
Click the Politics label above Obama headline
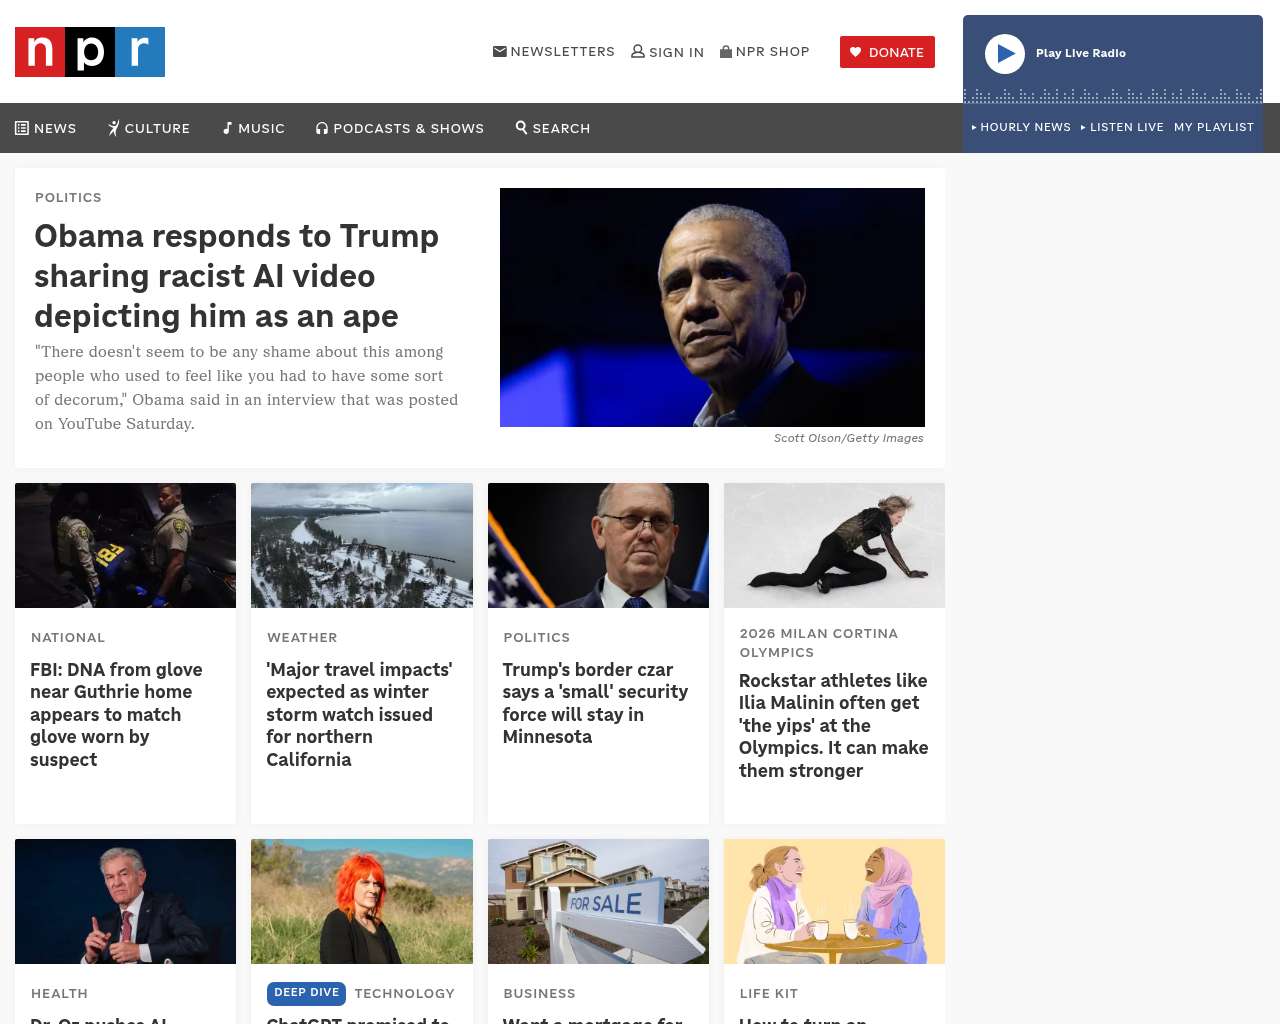coord(68,197)
